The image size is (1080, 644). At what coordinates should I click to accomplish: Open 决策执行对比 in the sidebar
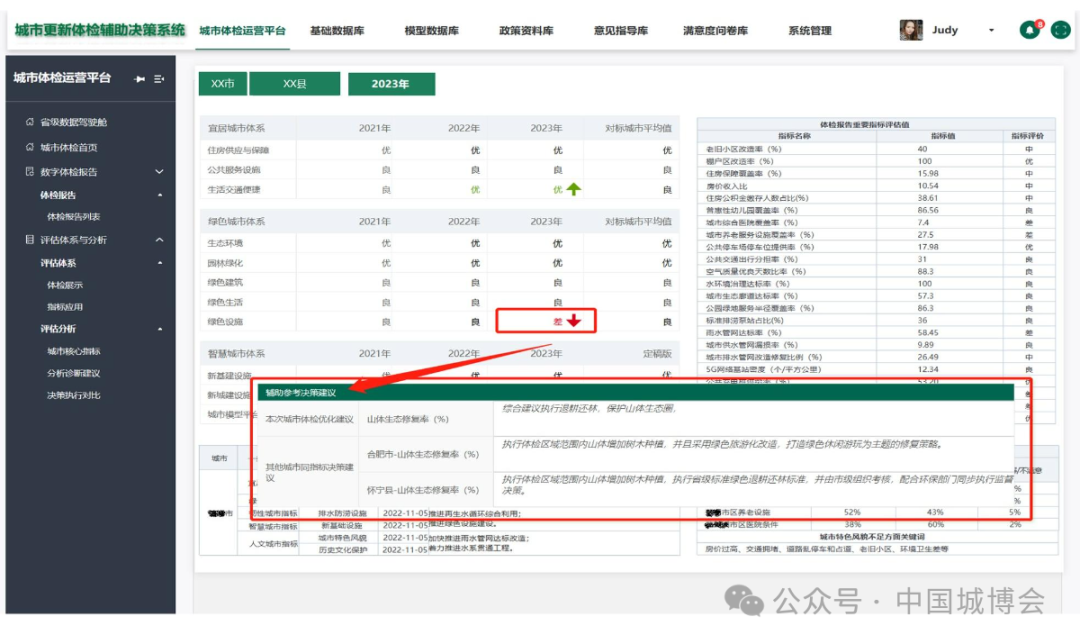click(x=74, y=395)
